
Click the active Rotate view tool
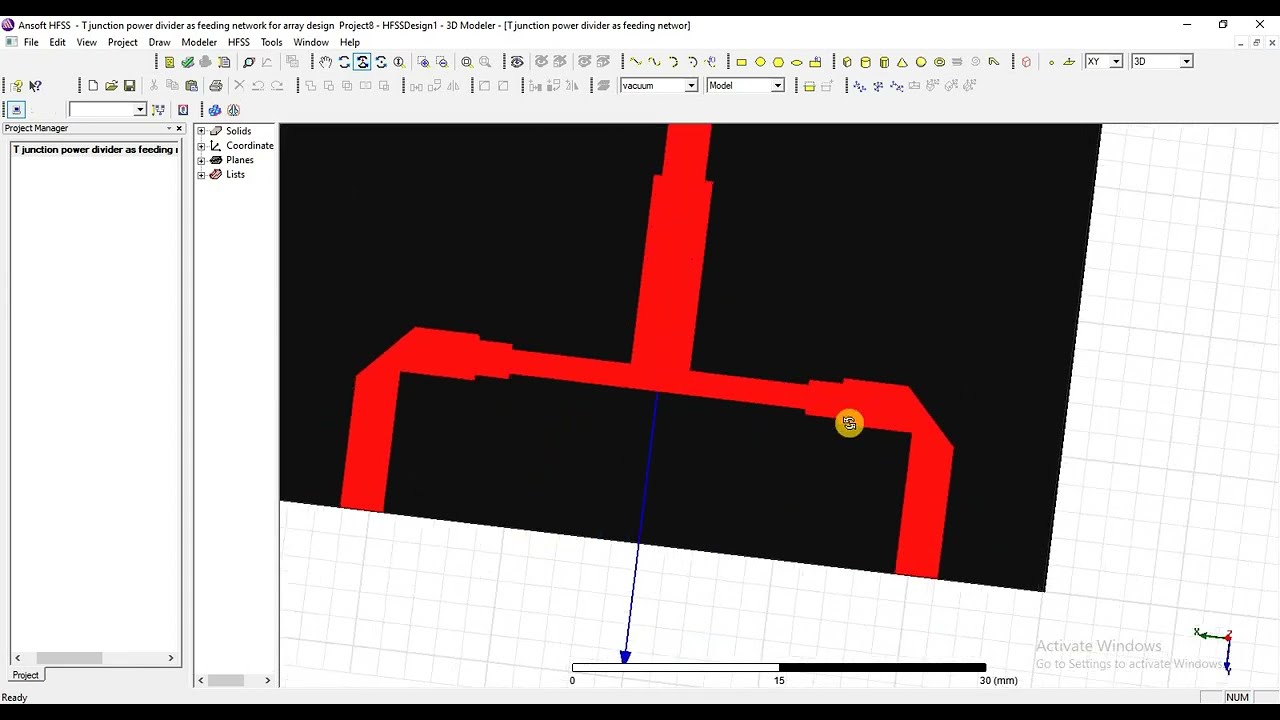coord(362,62)
